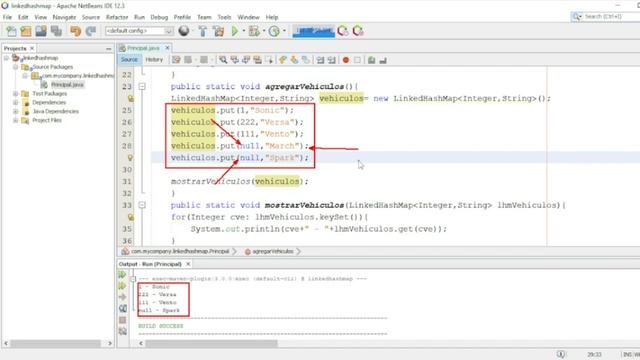Image resolution: width=640 pixels, height=360 pixels.
Task: Click the Previous Bookmark icon
Action: click(x=282, y=60)
